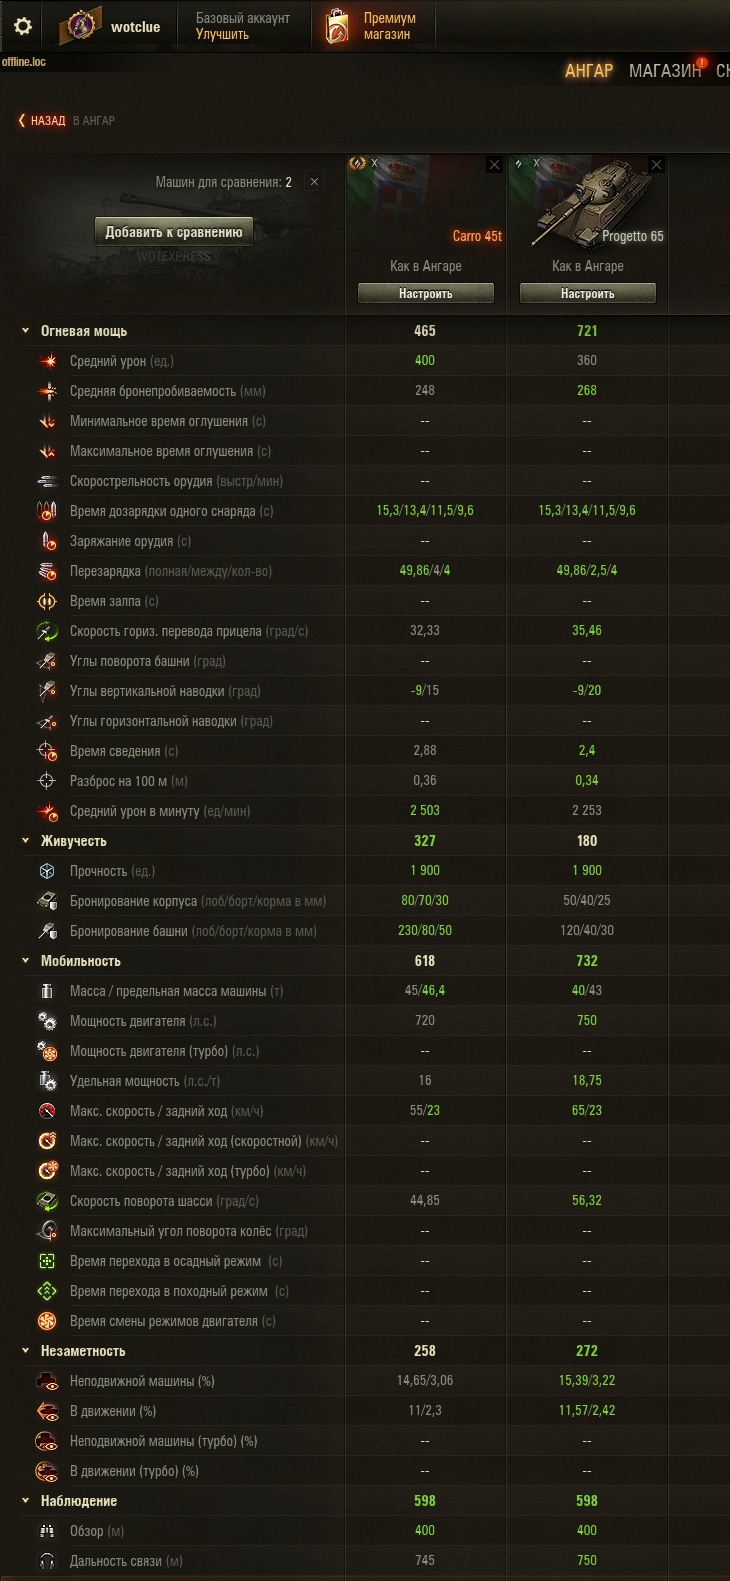
Task: Click the wotclue clan emblem icon
Action: (x=79, y=27)
